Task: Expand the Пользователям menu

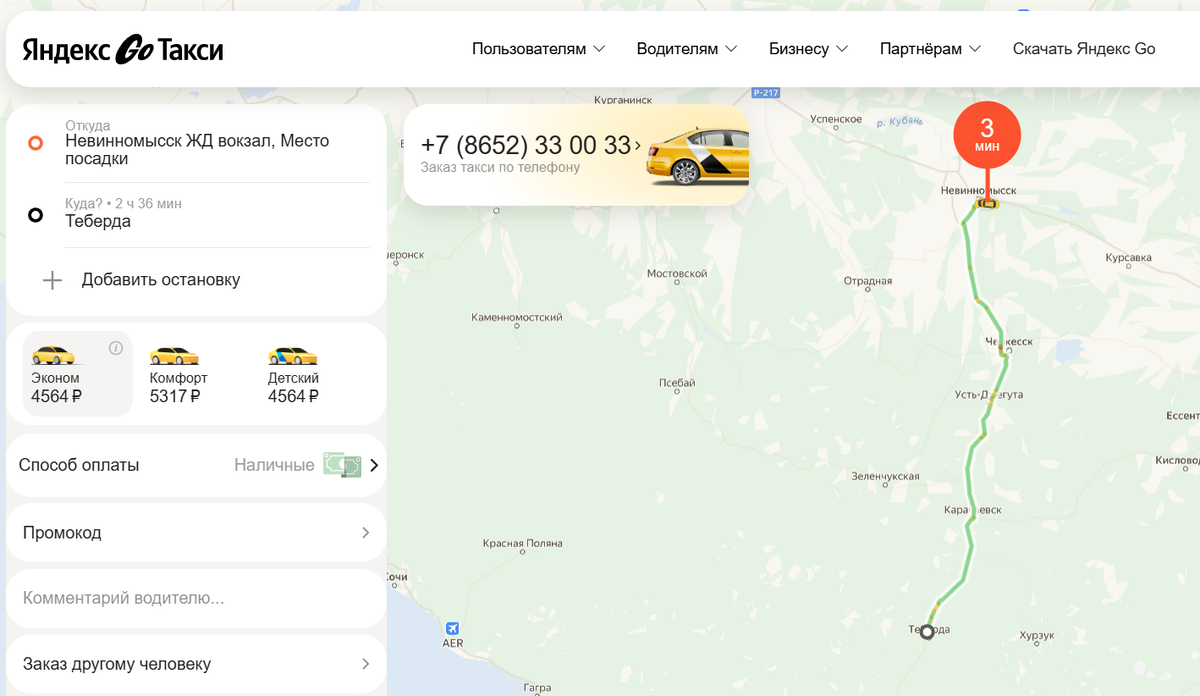Action: click(x=539, y=49)
